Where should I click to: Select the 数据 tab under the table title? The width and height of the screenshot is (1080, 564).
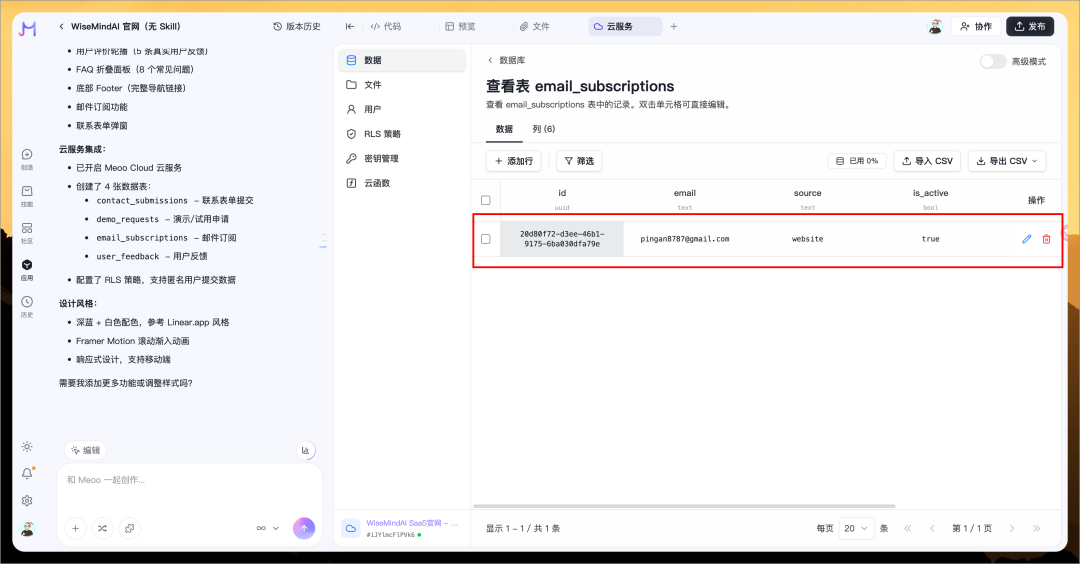click(504, 129)
